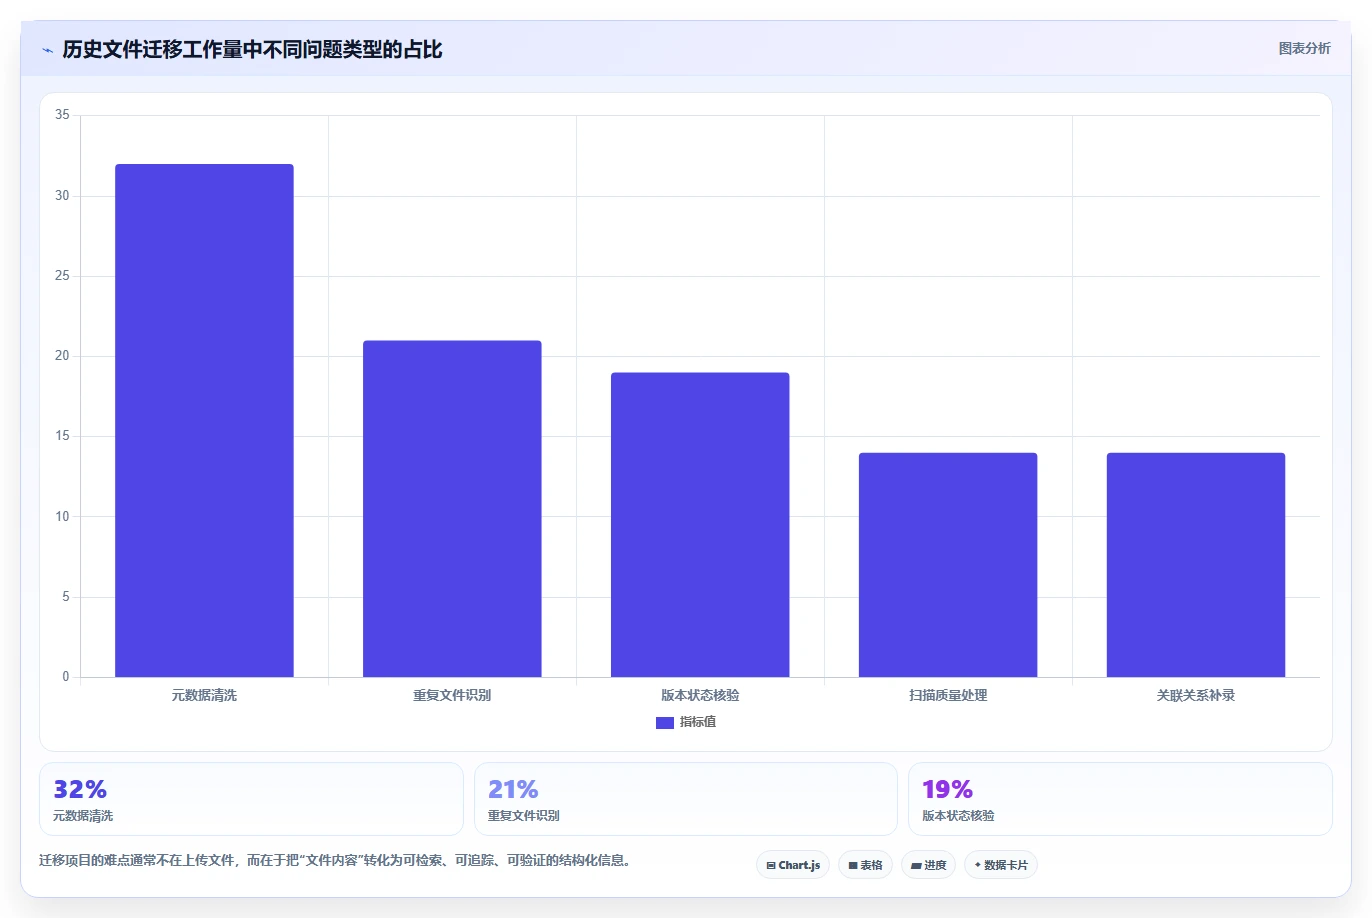Select the 元数据清洗 x-axis label
1372x918 pixels.
coord(204,695)
